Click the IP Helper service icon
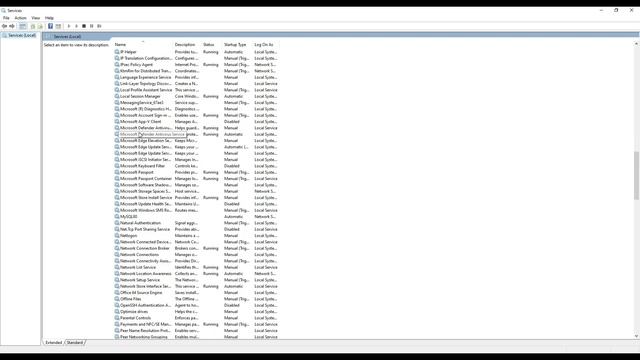640x360 pixels. [x=117, y=52]
